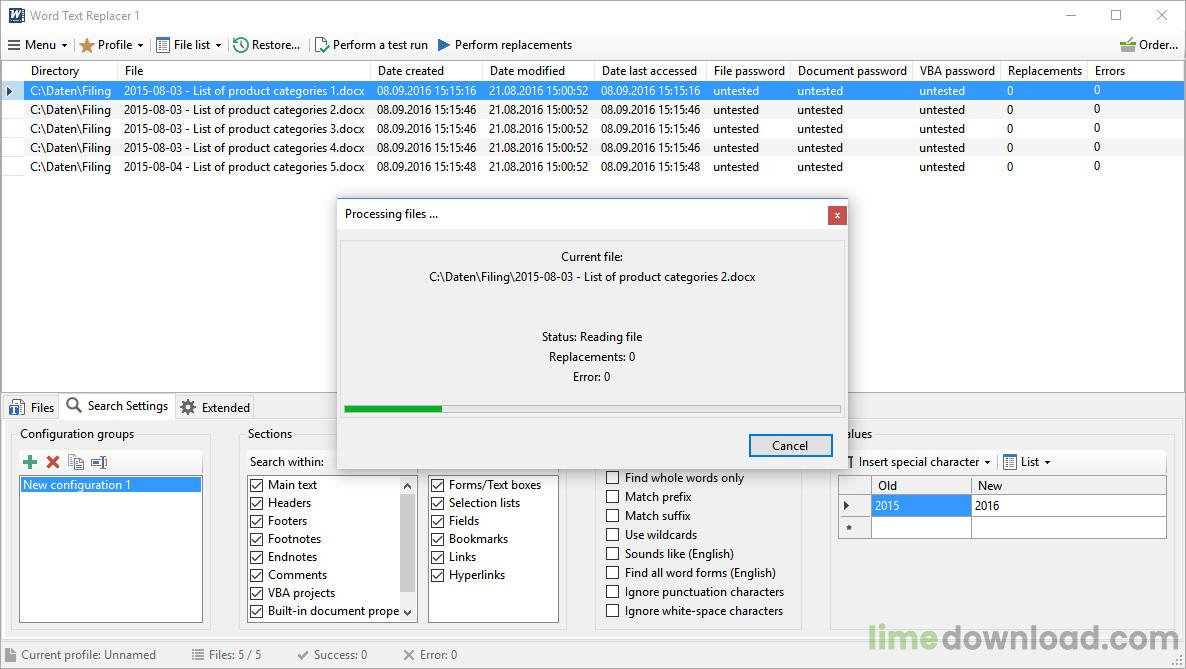Screen dimensions: 1186x669
Task: Delete configuration using the red X icon
Action: tap(53, 462)
